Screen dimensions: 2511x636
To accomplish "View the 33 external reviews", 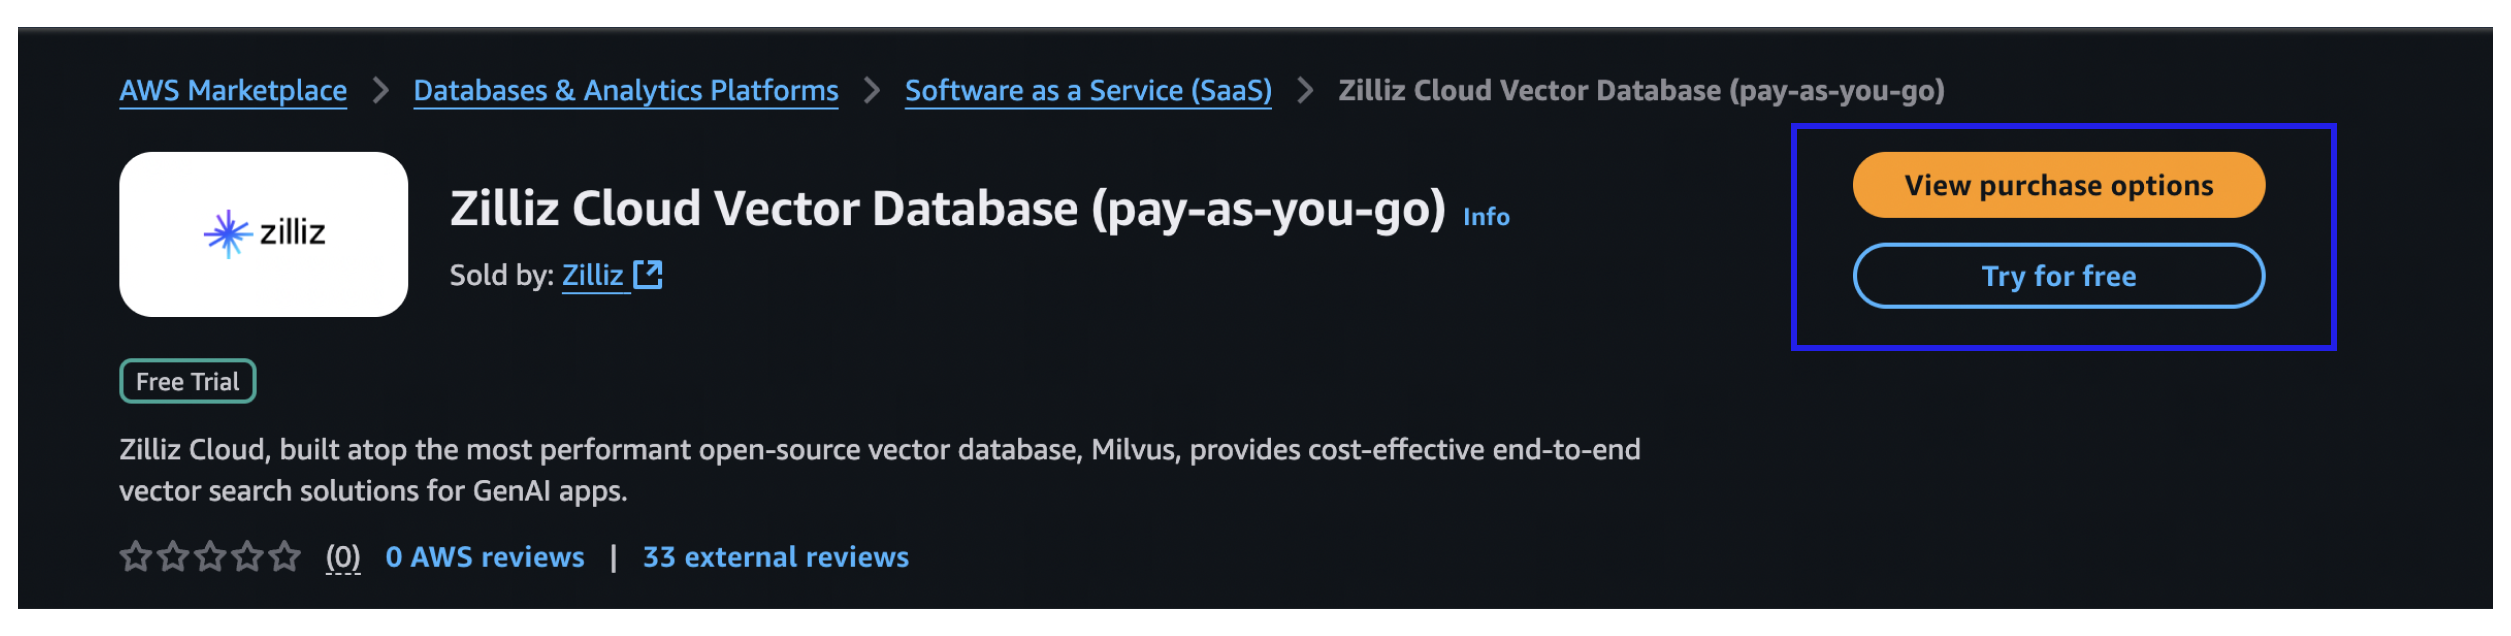I will (775, 557).
